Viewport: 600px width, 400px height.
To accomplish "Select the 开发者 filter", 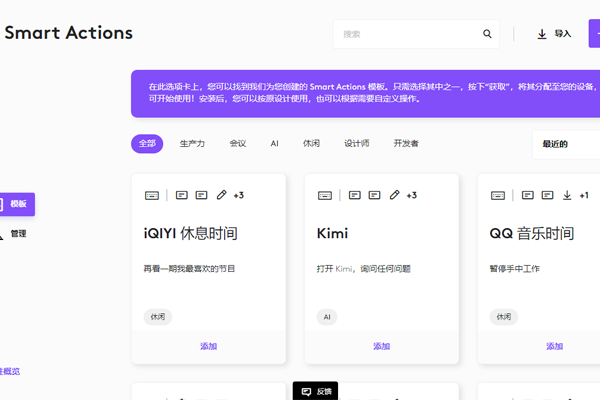I will 406,144.
